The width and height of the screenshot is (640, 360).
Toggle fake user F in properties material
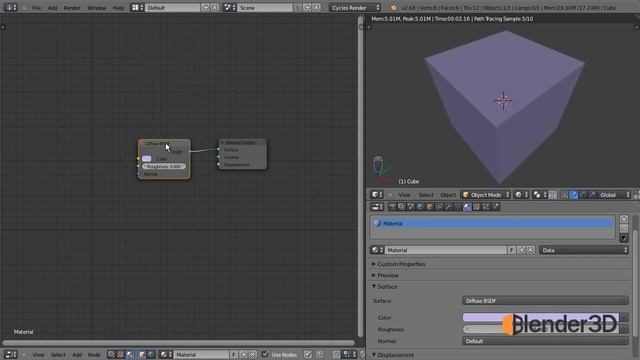tap(511, 250)
